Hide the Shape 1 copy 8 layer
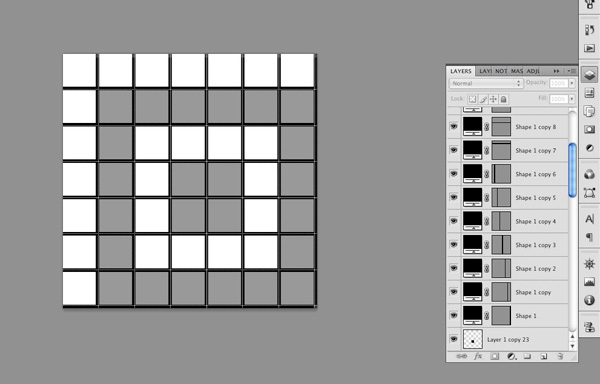This screenshot has width=600, height=384. click(x=453, y=126)
